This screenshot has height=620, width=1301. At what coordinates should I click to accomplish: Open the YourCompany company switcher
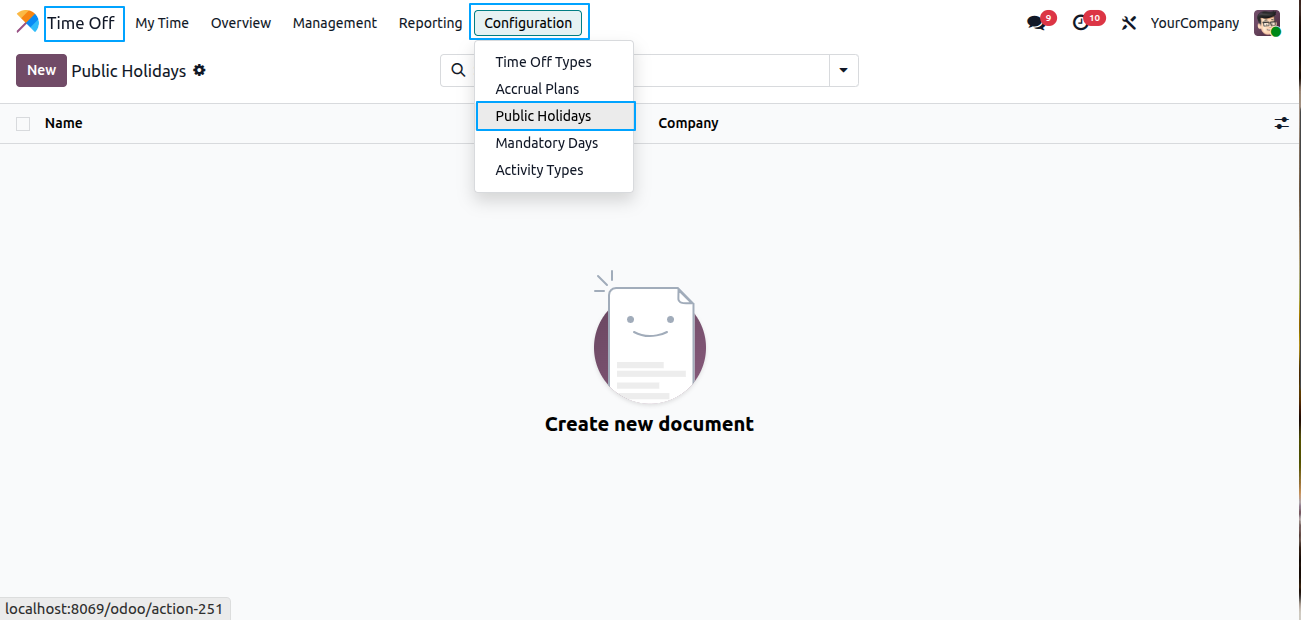point(1195,23)
